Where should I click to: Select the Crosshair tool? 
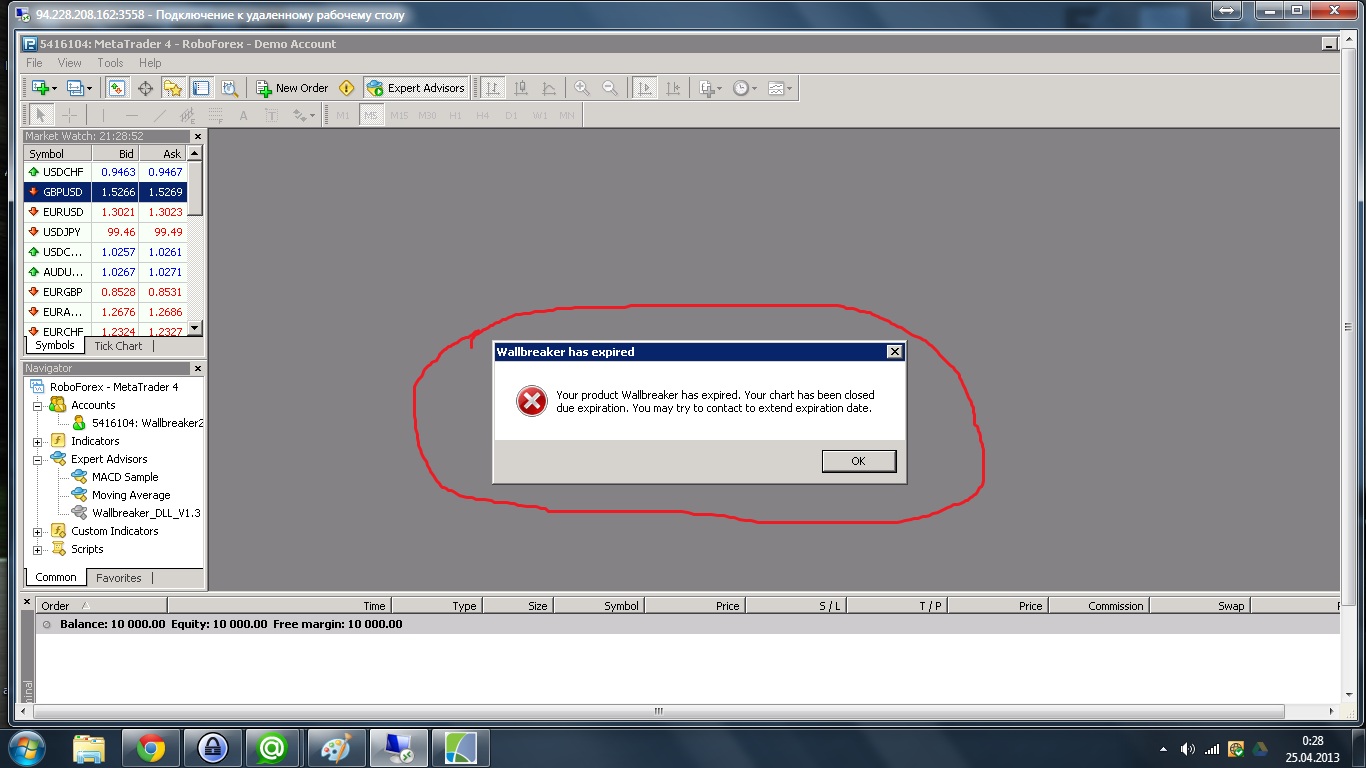[70, 115]
